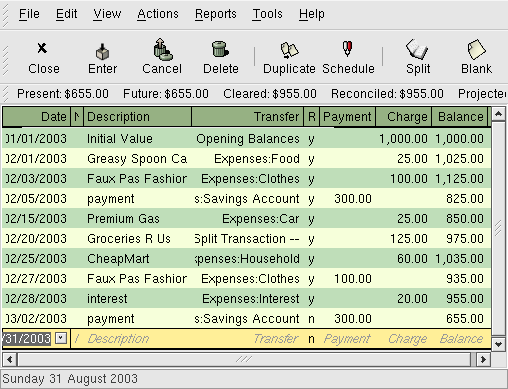Open the Actions menu
Viewport: 508px width, 389px height.
pyautogui.click(x=158, y=14)
